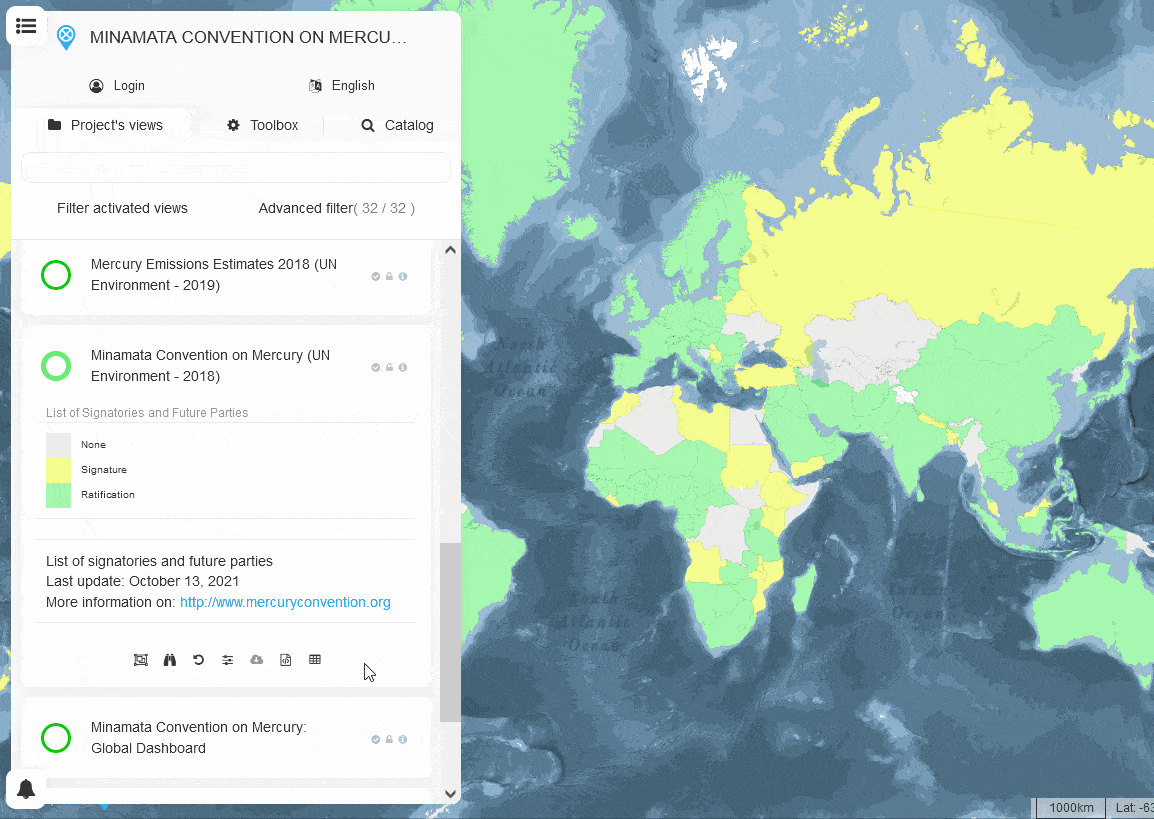Toggle the Minamata Convention UN Environment 2018 view

point(56,366)
